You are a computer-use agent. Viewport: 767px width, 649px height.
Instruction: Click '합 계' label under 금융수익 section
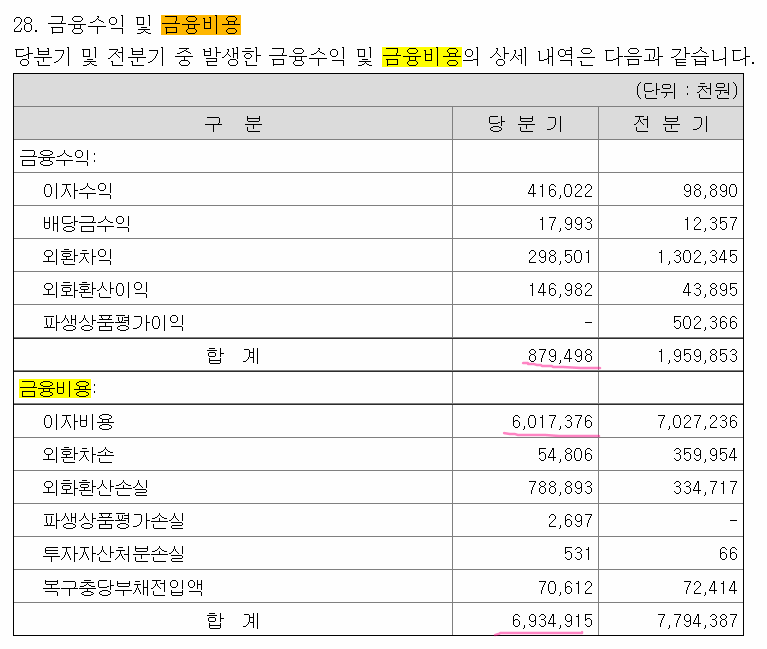233,356
